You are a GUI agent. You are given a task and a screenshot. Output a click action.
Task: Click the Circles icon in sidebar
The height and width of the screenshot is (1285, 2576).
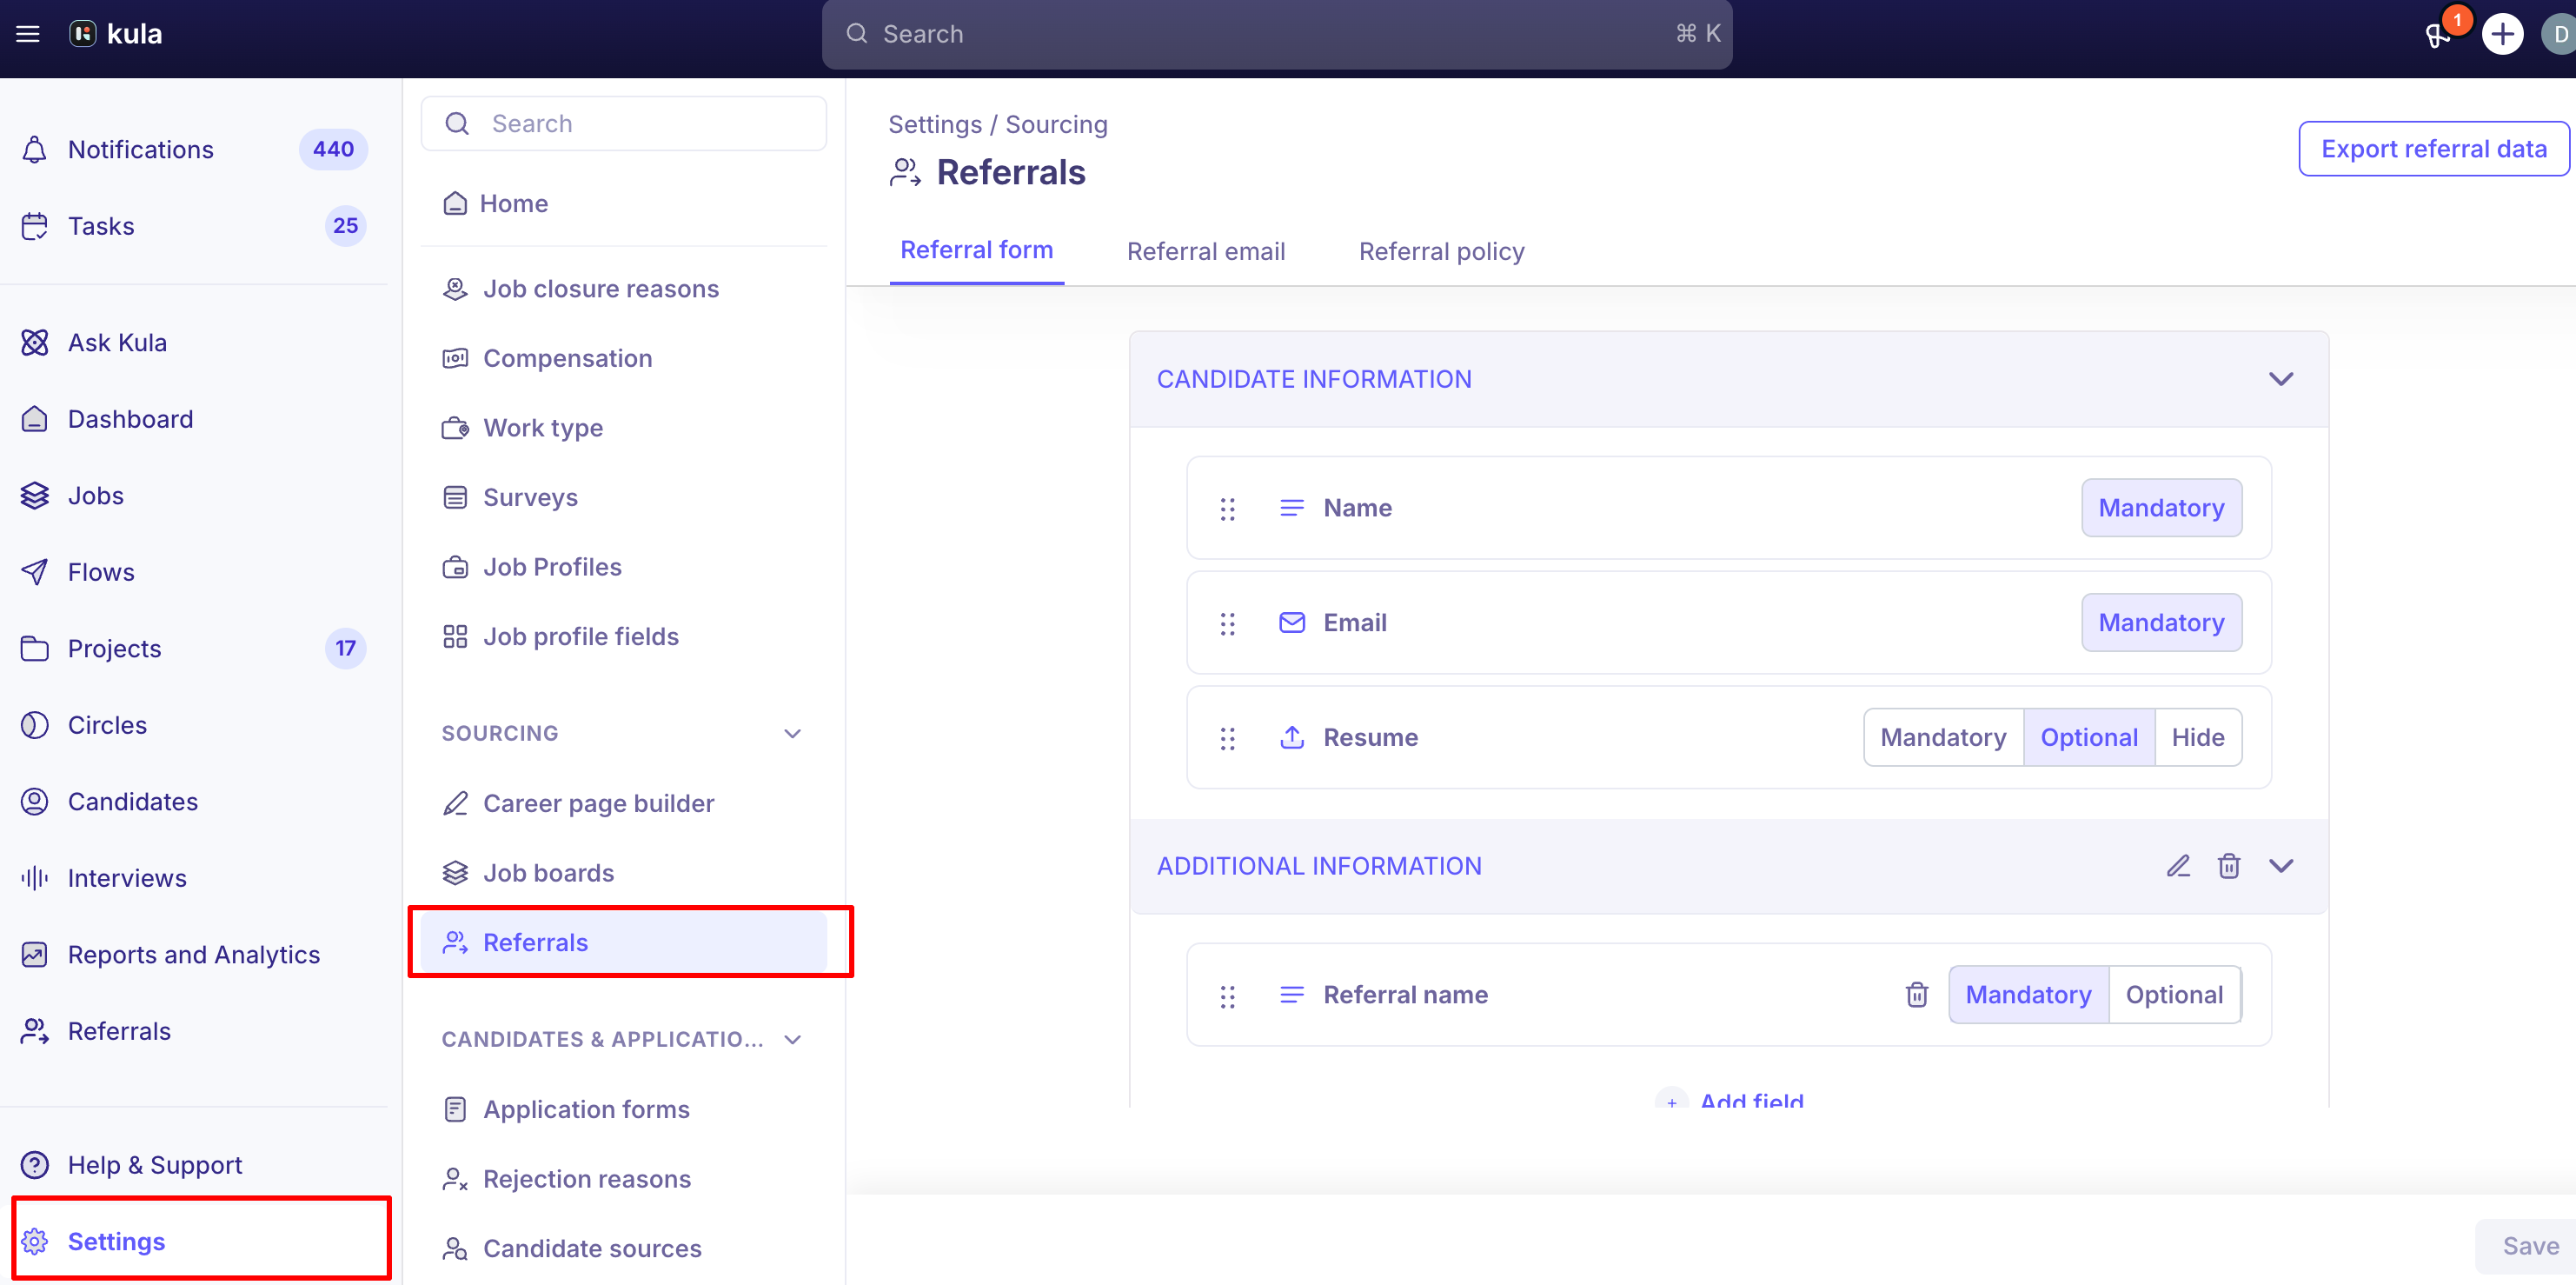35,725
